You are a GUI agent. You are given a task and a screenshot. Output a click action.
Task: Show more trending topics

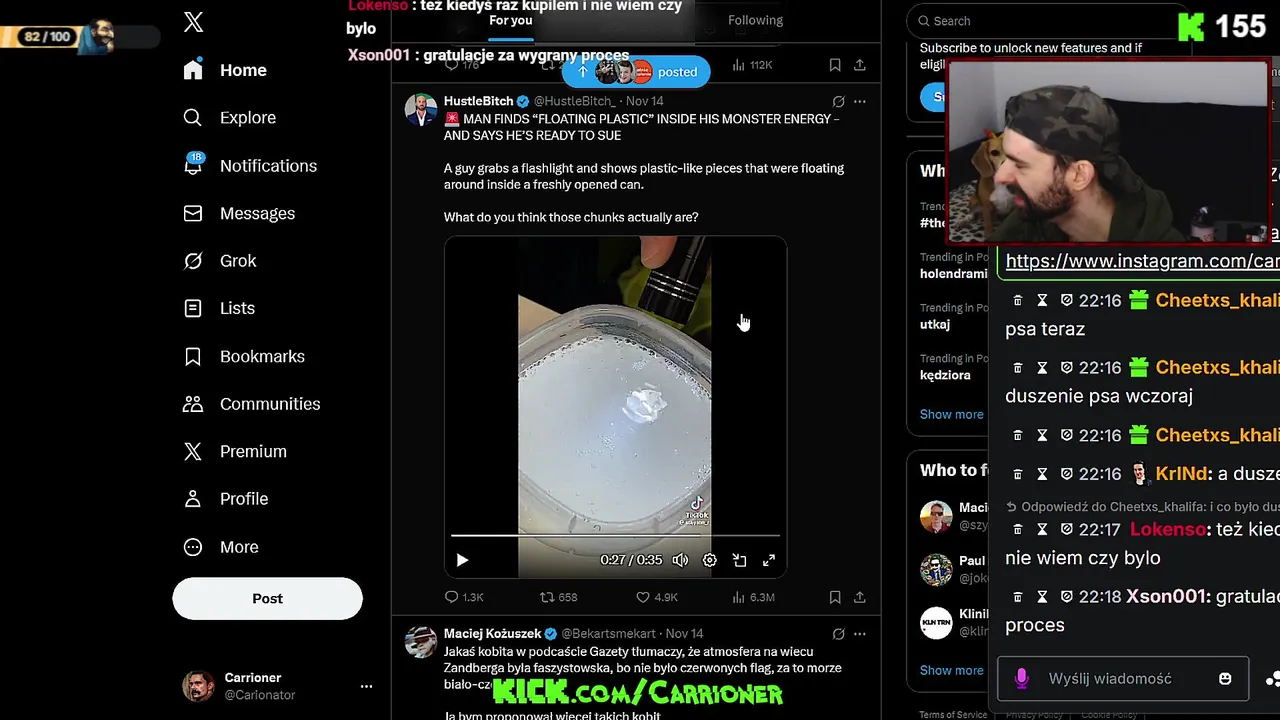click(x=951, y=414)
